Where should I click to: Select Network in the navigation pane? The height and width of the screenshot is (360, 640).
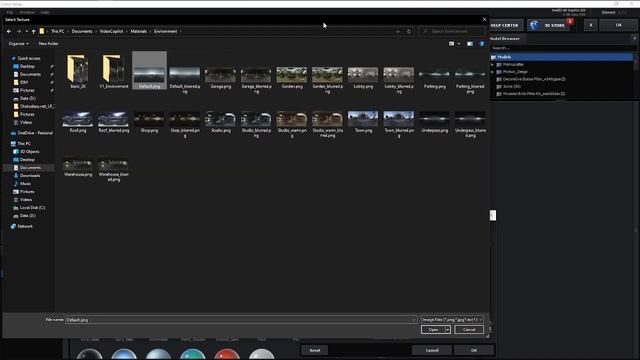[22, 226]
